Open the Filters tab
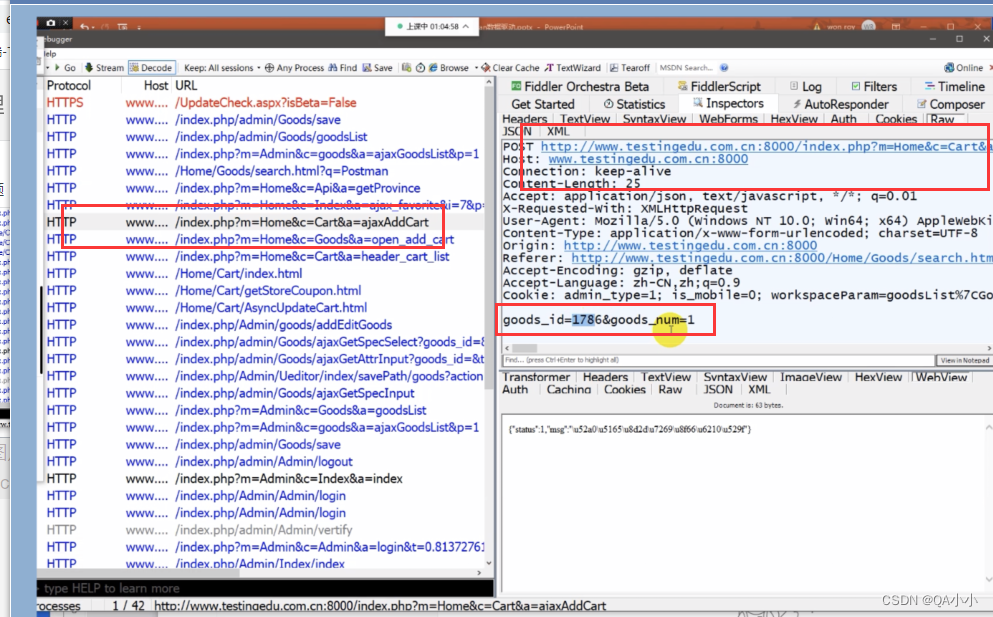Viewport: 993px width, 617px height. (874, 86)
